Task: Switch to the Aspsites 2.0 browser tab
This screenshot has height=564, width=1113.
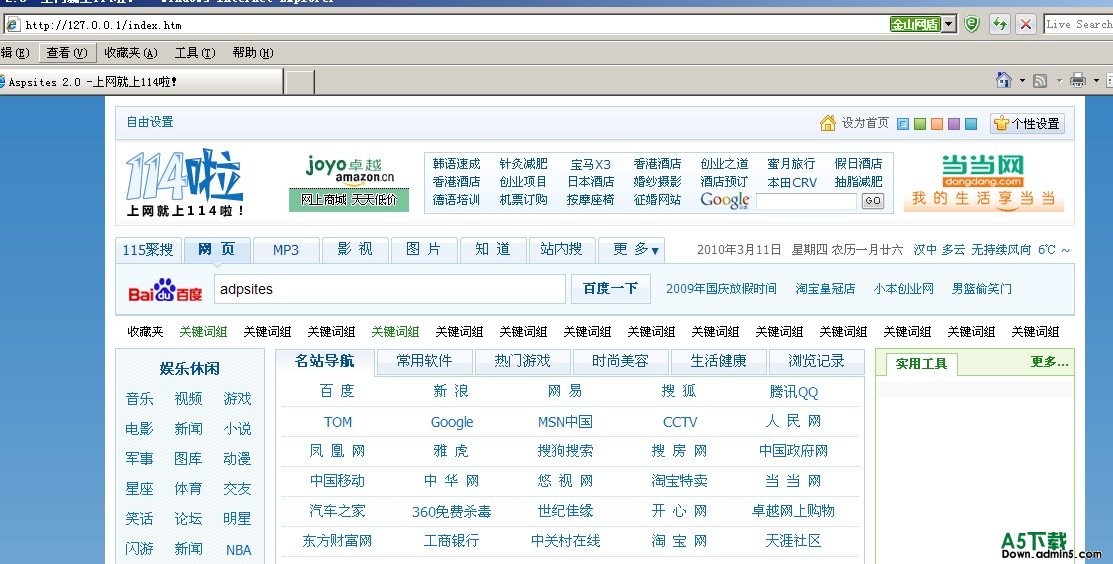Action: (x=141, y=82)
